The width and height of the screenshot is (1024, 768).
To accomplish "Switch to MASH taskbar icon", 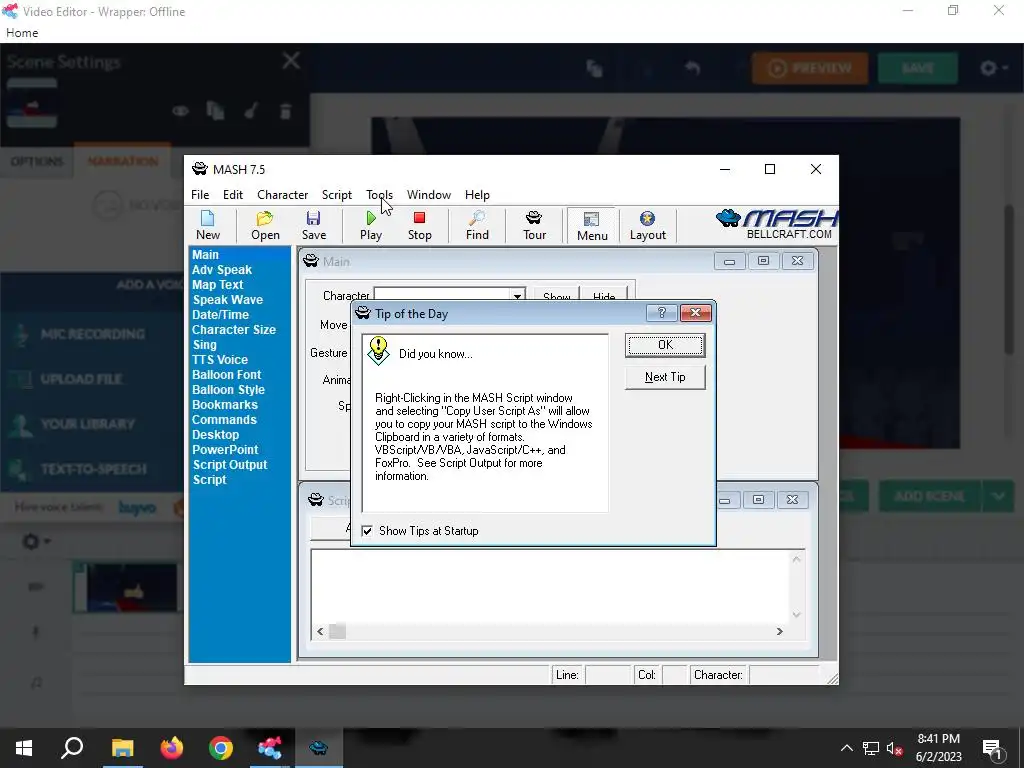I will pyautogui.click(x=319, y=748).
